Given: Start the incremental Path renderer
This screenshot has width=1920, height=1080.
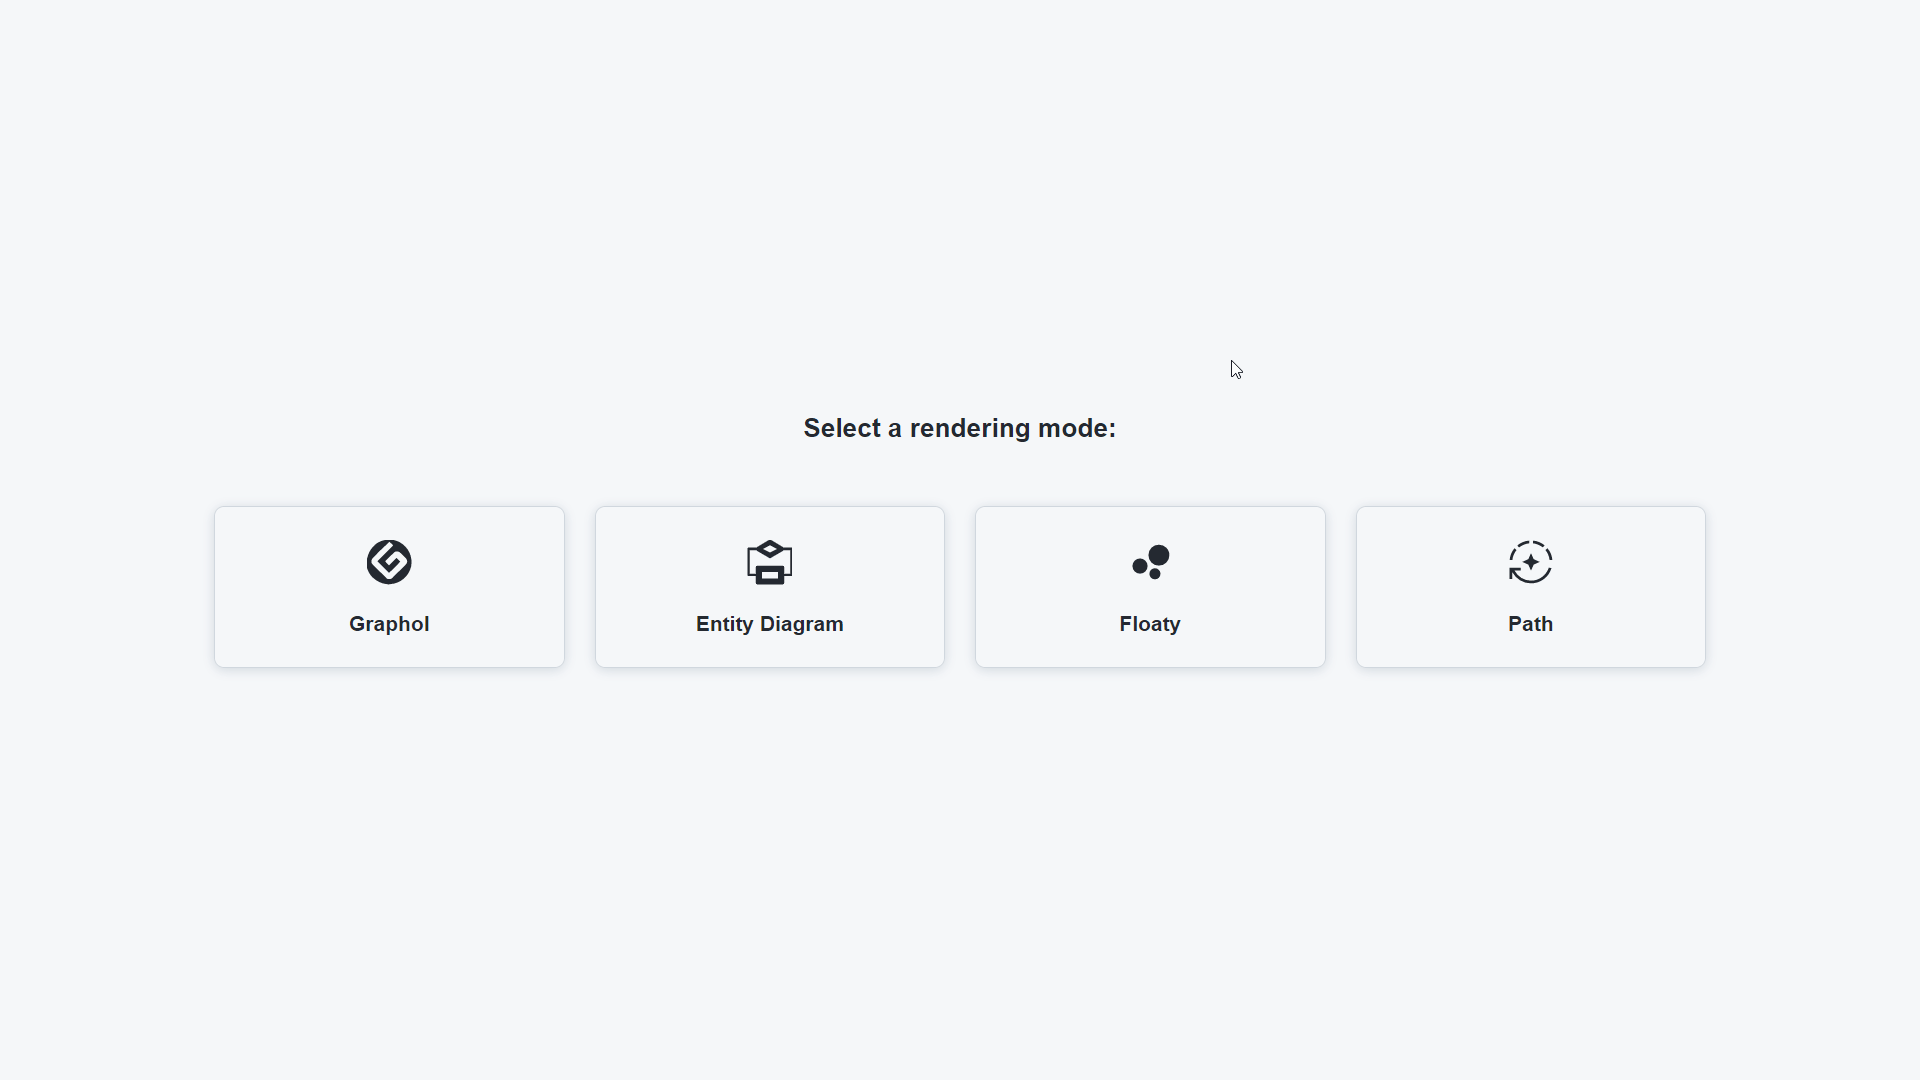Looking at the screenshot, I should [x=1530, y=587].
